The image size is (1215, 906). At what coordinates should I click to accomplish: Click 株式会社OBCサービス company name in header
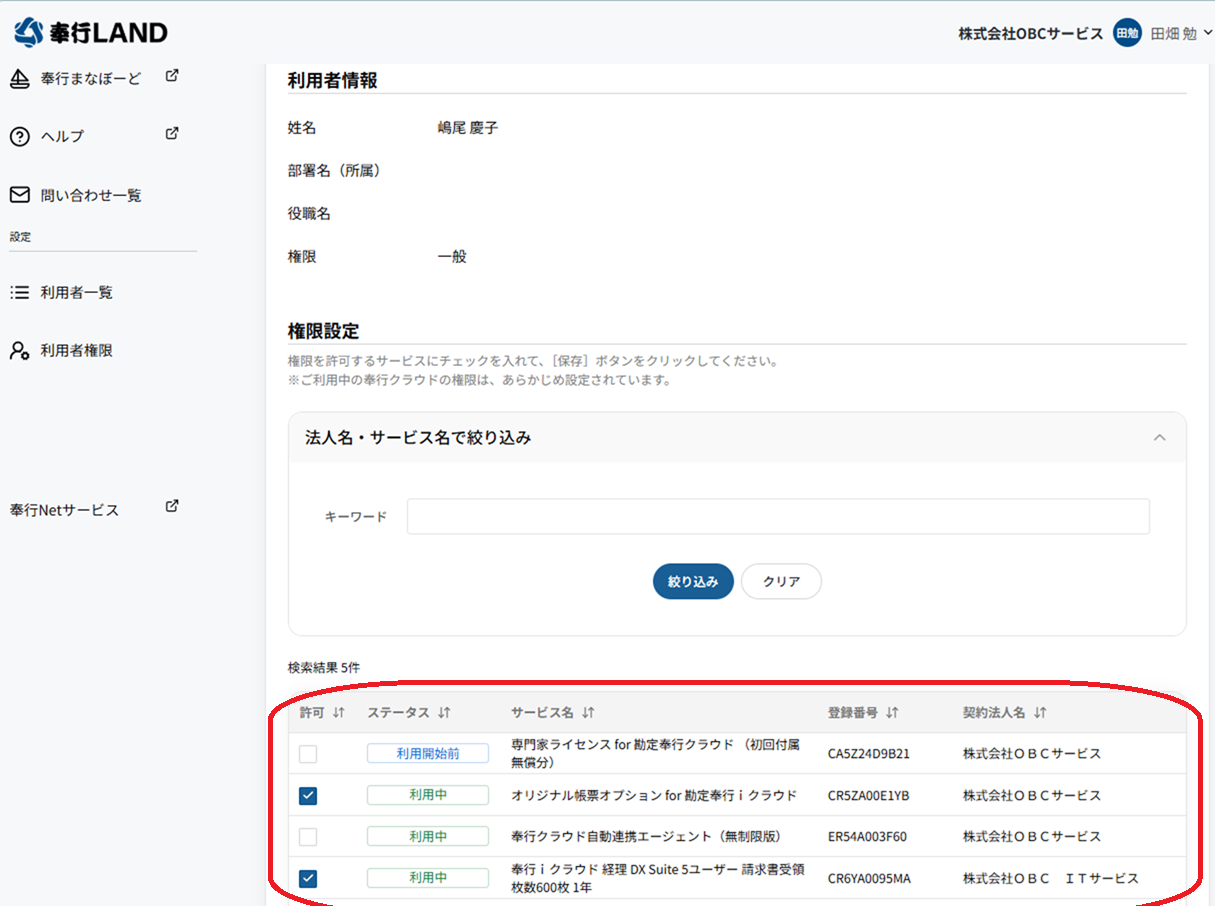click(x=1031, y=33)
